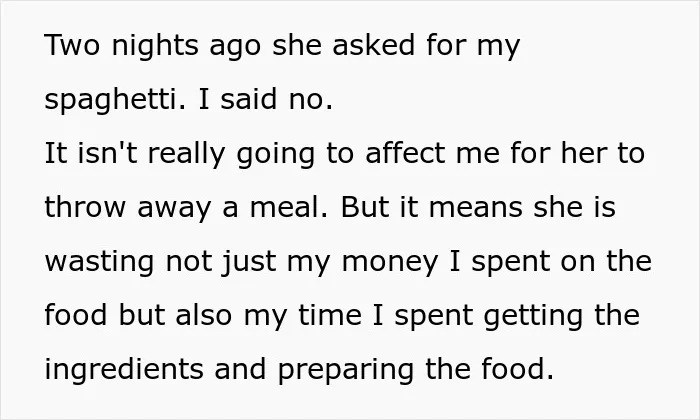Click the phrase "Two nights ago"
700x420 pixels.
pos(153,46)
